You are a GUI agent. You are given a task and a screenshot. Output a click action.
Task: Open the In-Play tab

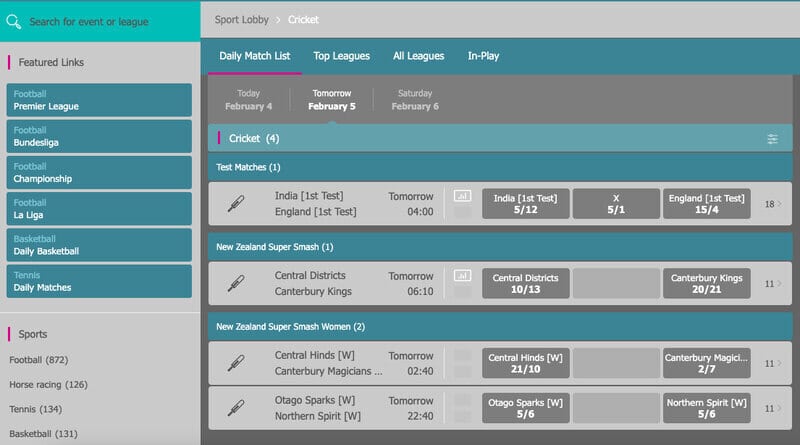[x=483, y=56]
